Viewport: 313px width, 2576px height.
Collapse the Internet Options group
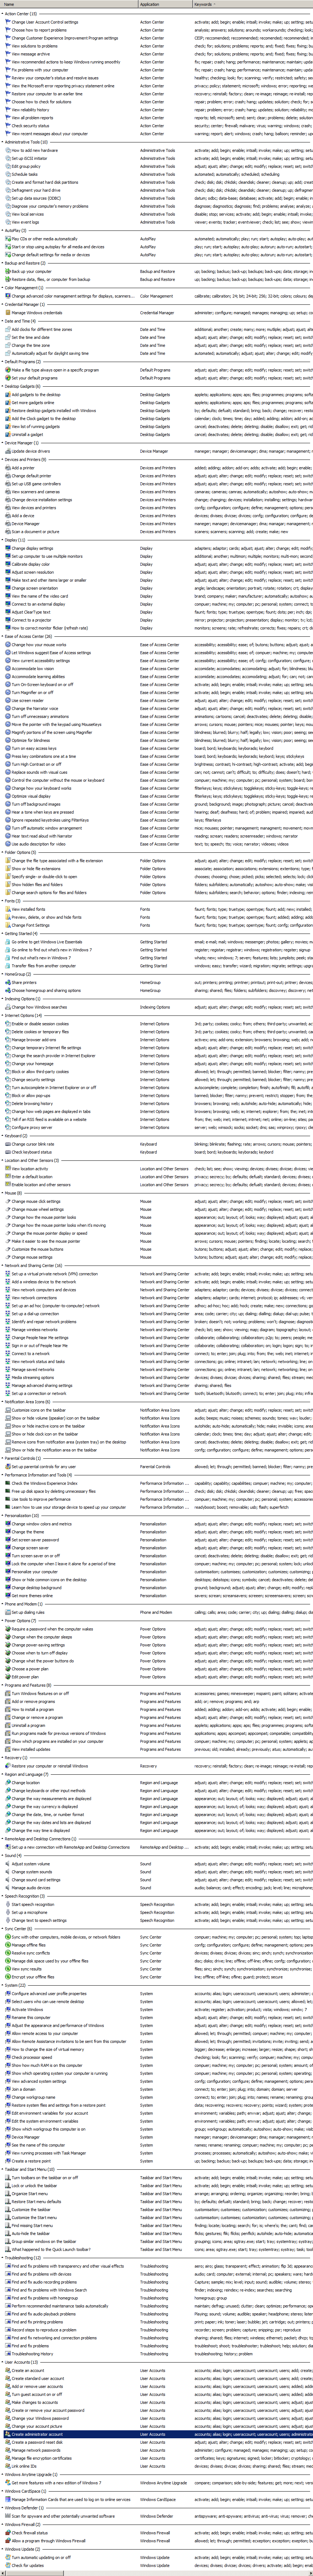[3, 1015]
